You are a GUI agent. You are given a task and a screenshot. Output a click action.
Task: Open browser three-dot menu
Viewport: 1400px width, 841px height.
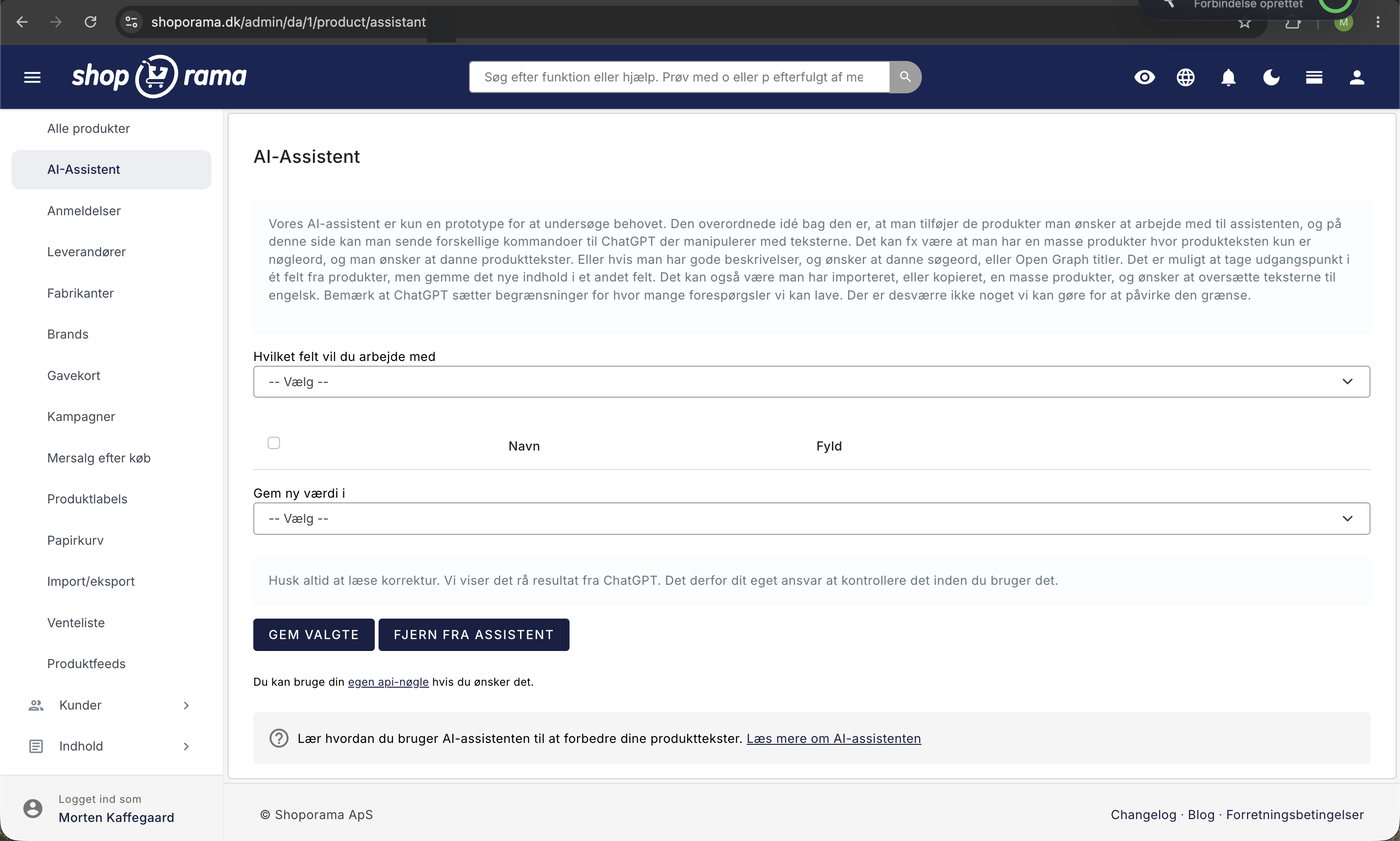1378,22
